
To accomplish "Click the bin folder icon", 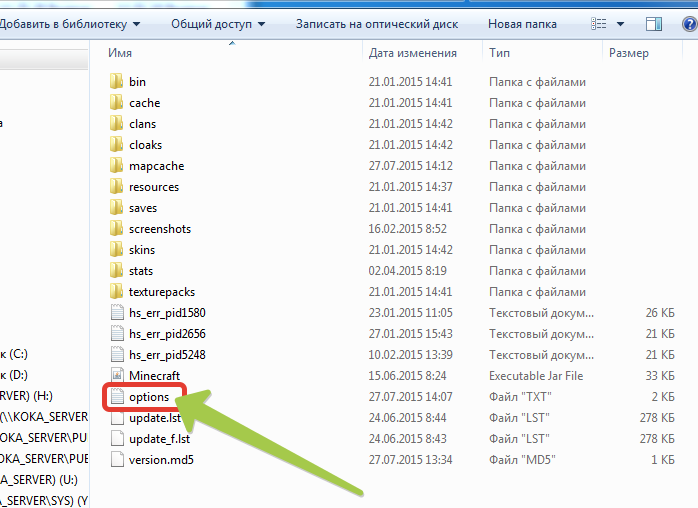I will [116, 82].
